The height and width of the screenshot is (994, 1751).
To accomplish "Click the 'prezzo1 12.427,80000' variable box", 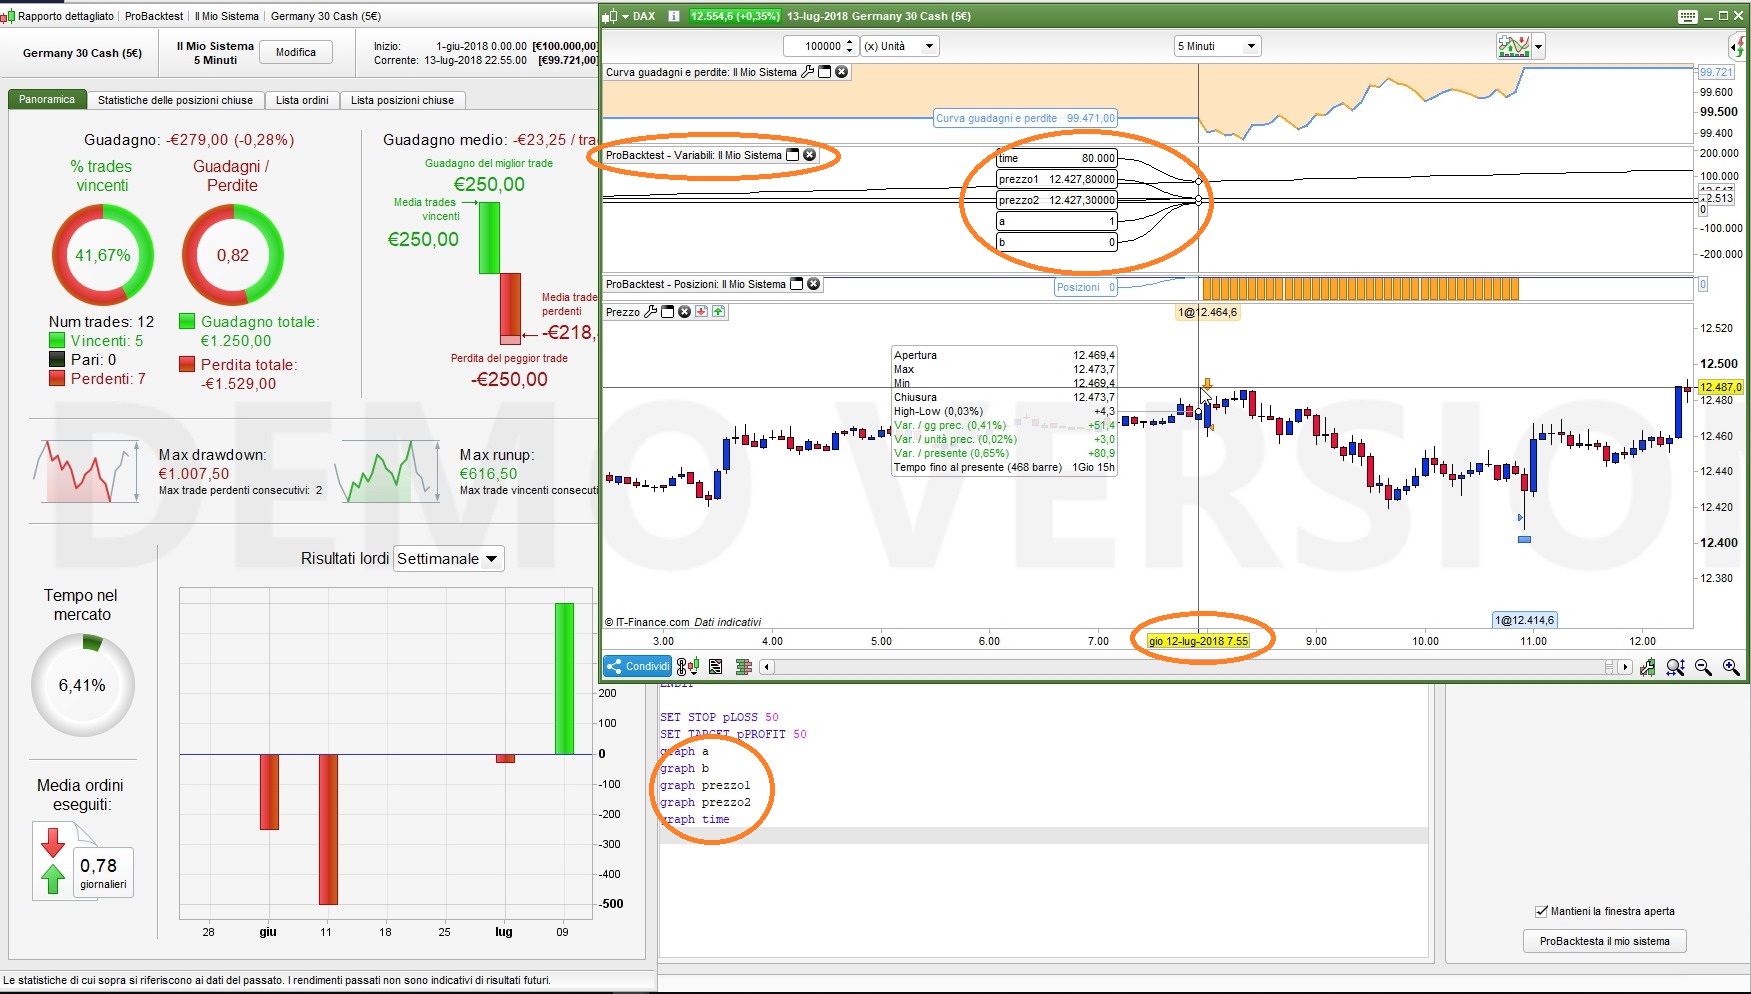I will tap(1056, 179).
